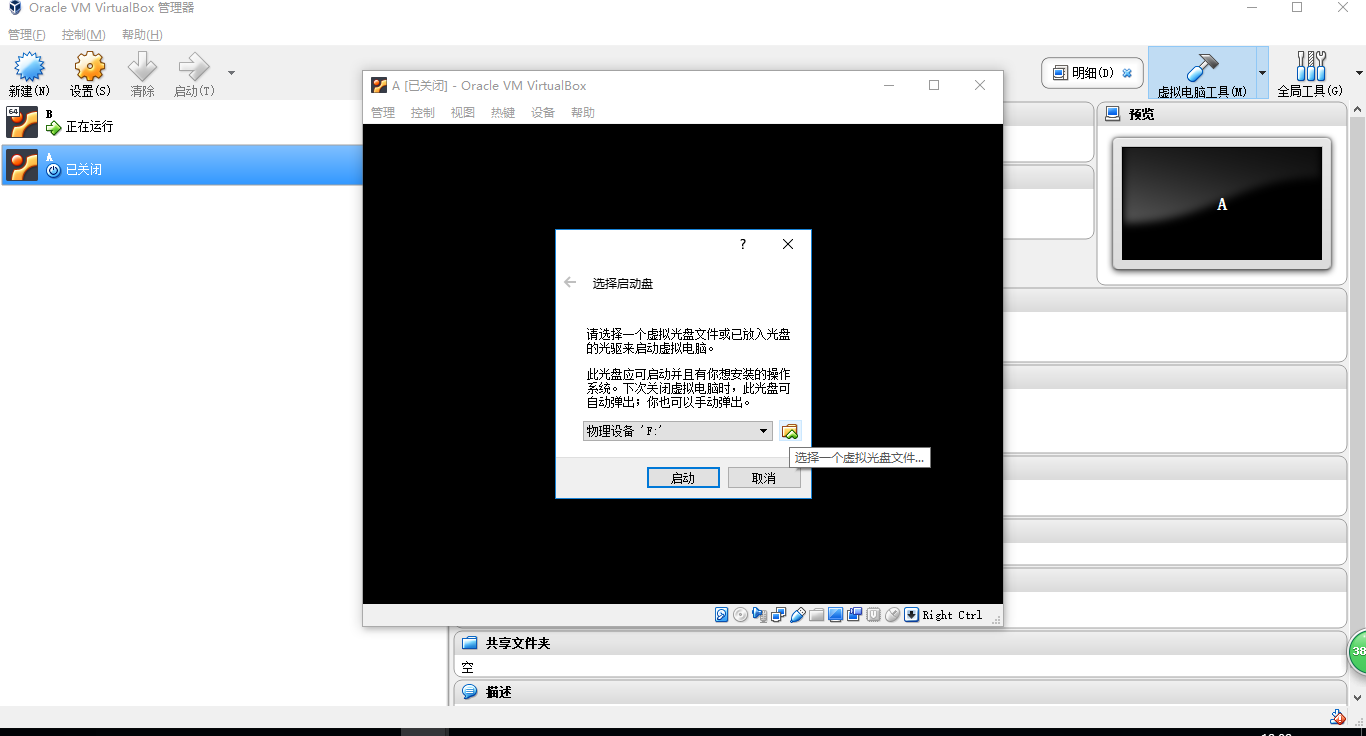1366x736 pixels.
Task: Click the VirtualBox logo in the manager title bar
Action: tap(14, 7)
